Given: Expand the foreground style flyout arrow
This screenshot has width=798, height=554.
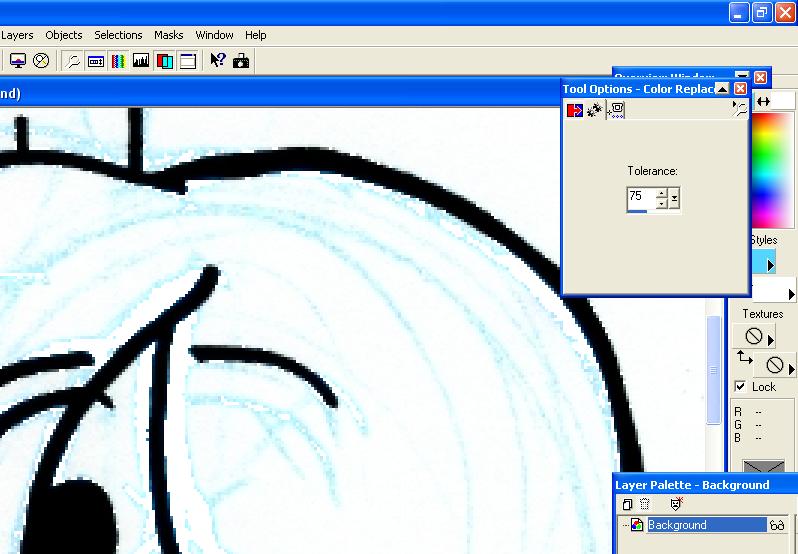Looking at the screenshot, I should tap(771, 265).
